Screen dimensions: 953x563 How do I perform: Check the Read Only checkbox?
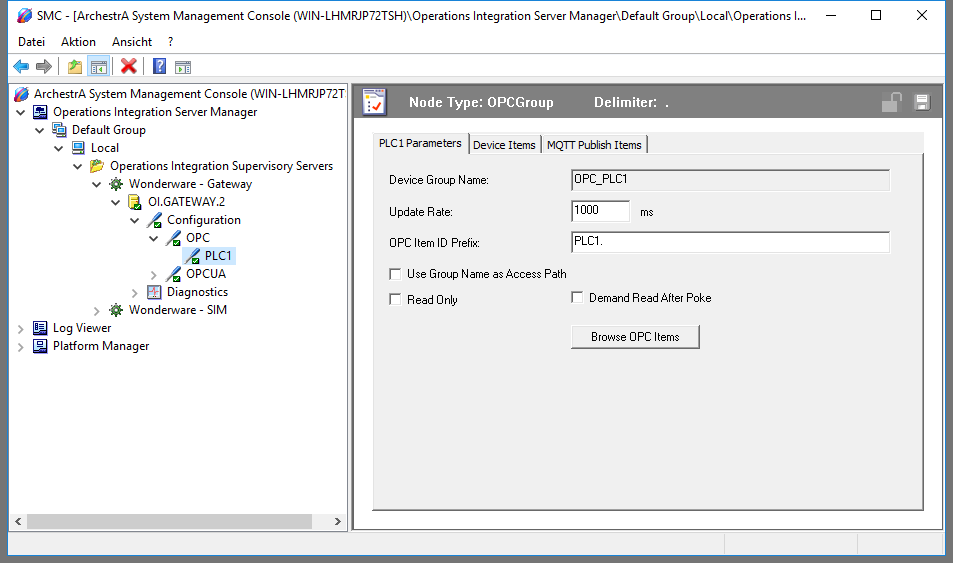pyautogui.click(x=395, y=300)
